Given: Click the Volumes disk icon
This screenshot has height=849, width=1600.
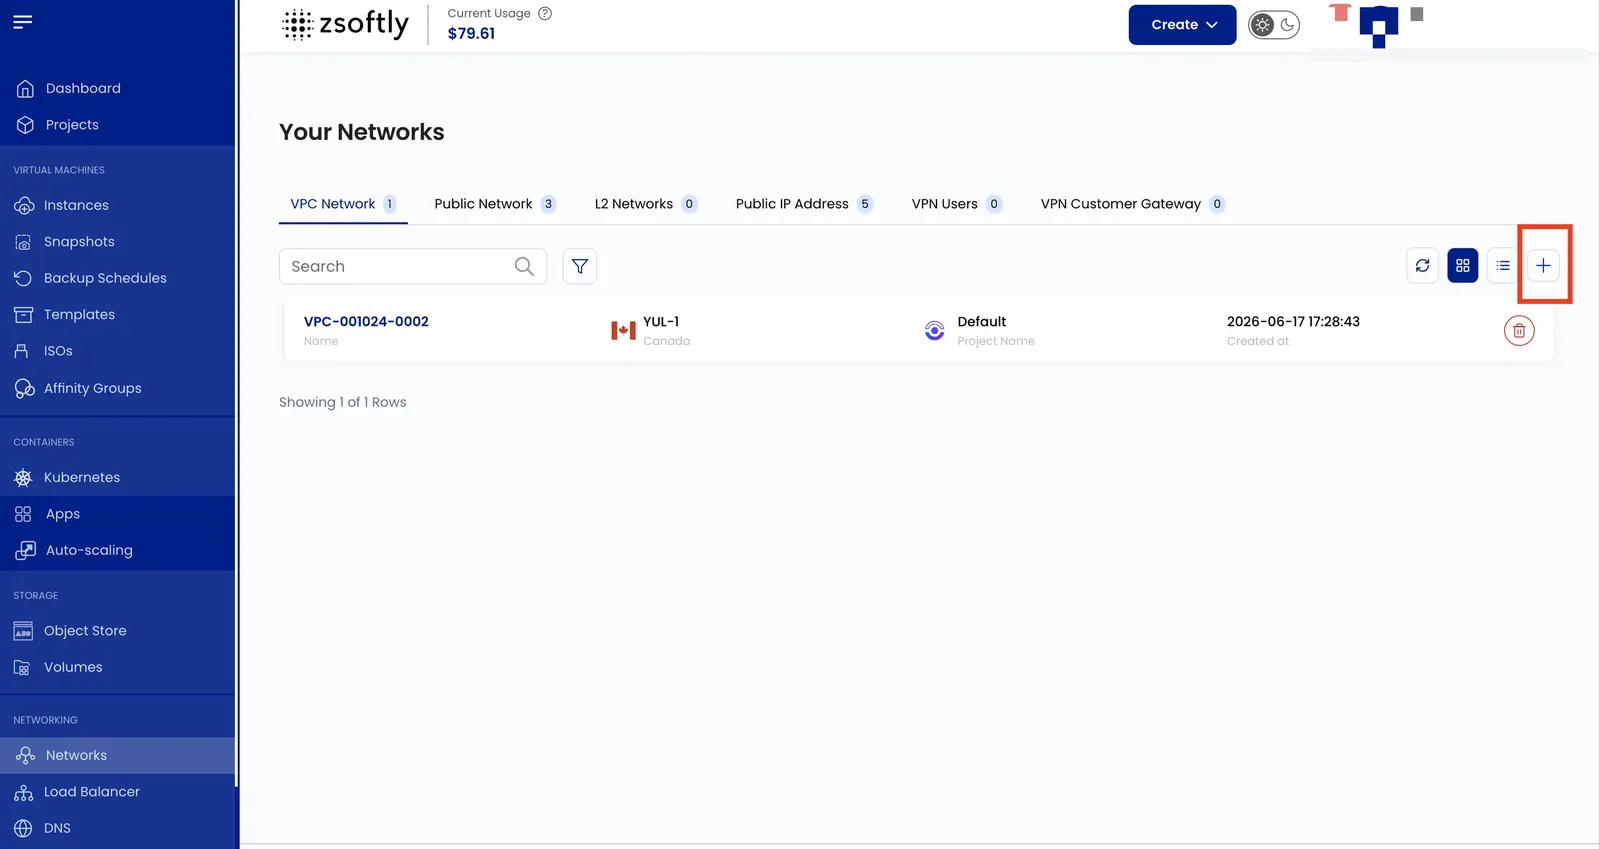Looking at the screenshot, I should (22, 667).
